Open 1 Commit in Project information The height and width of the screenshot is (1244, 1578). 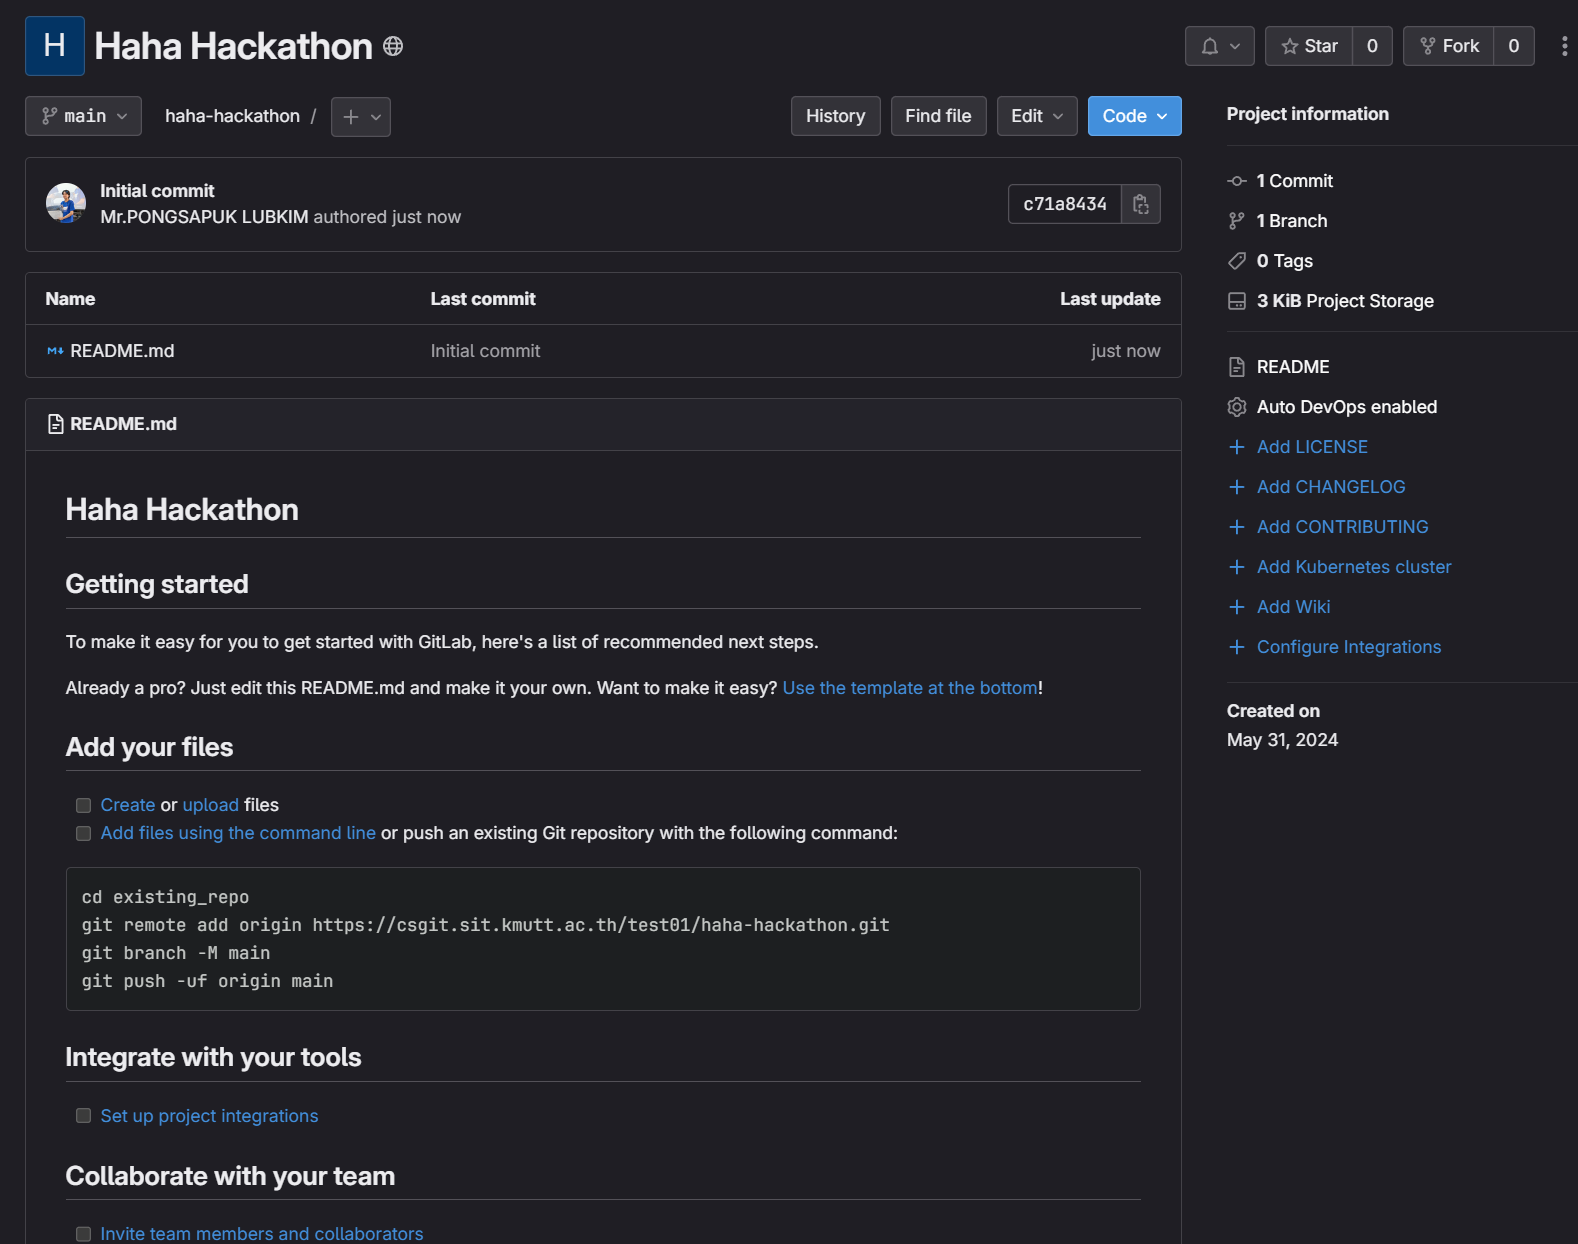1295,181
